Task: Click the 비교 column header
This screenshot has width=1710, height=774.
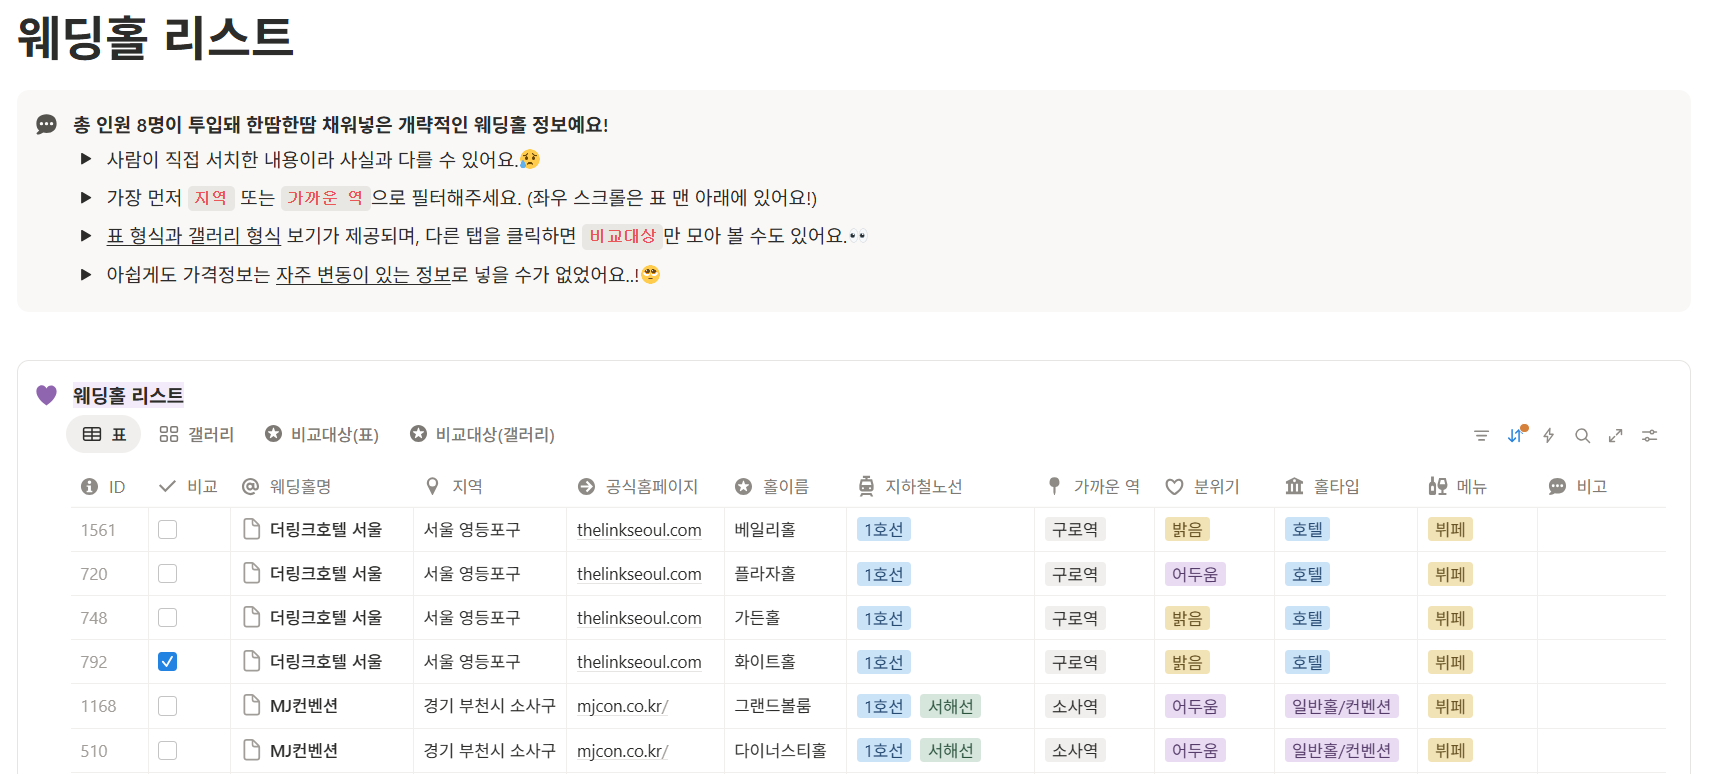Action: click(x=188, y=486)
